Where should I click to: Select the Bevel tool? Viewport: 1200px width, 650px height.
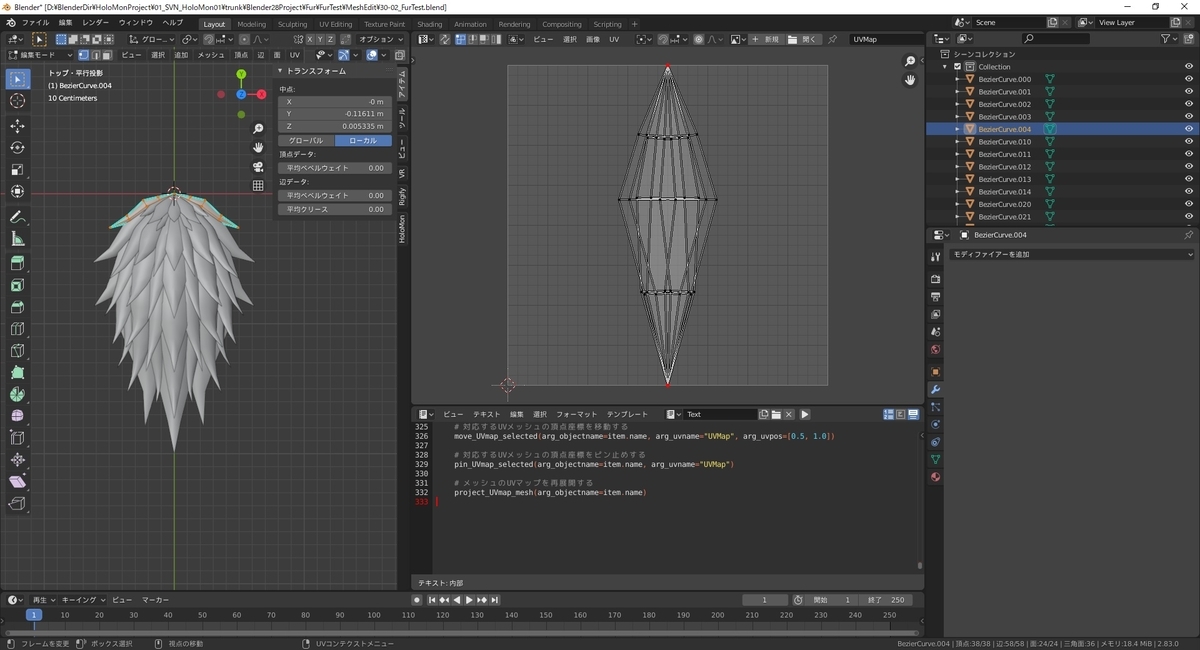click(x=17, y=307)
